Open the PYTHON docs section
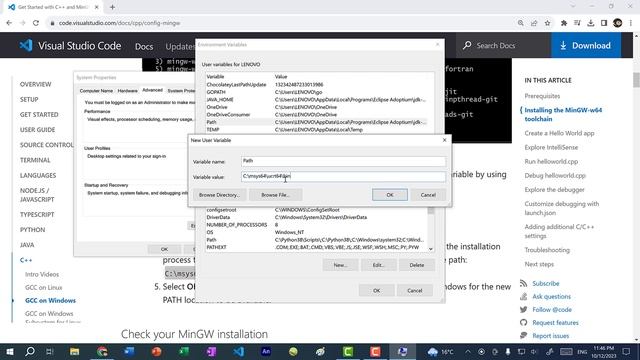The height and width of the screenshot is (360, 640). [x=33, y=230]
